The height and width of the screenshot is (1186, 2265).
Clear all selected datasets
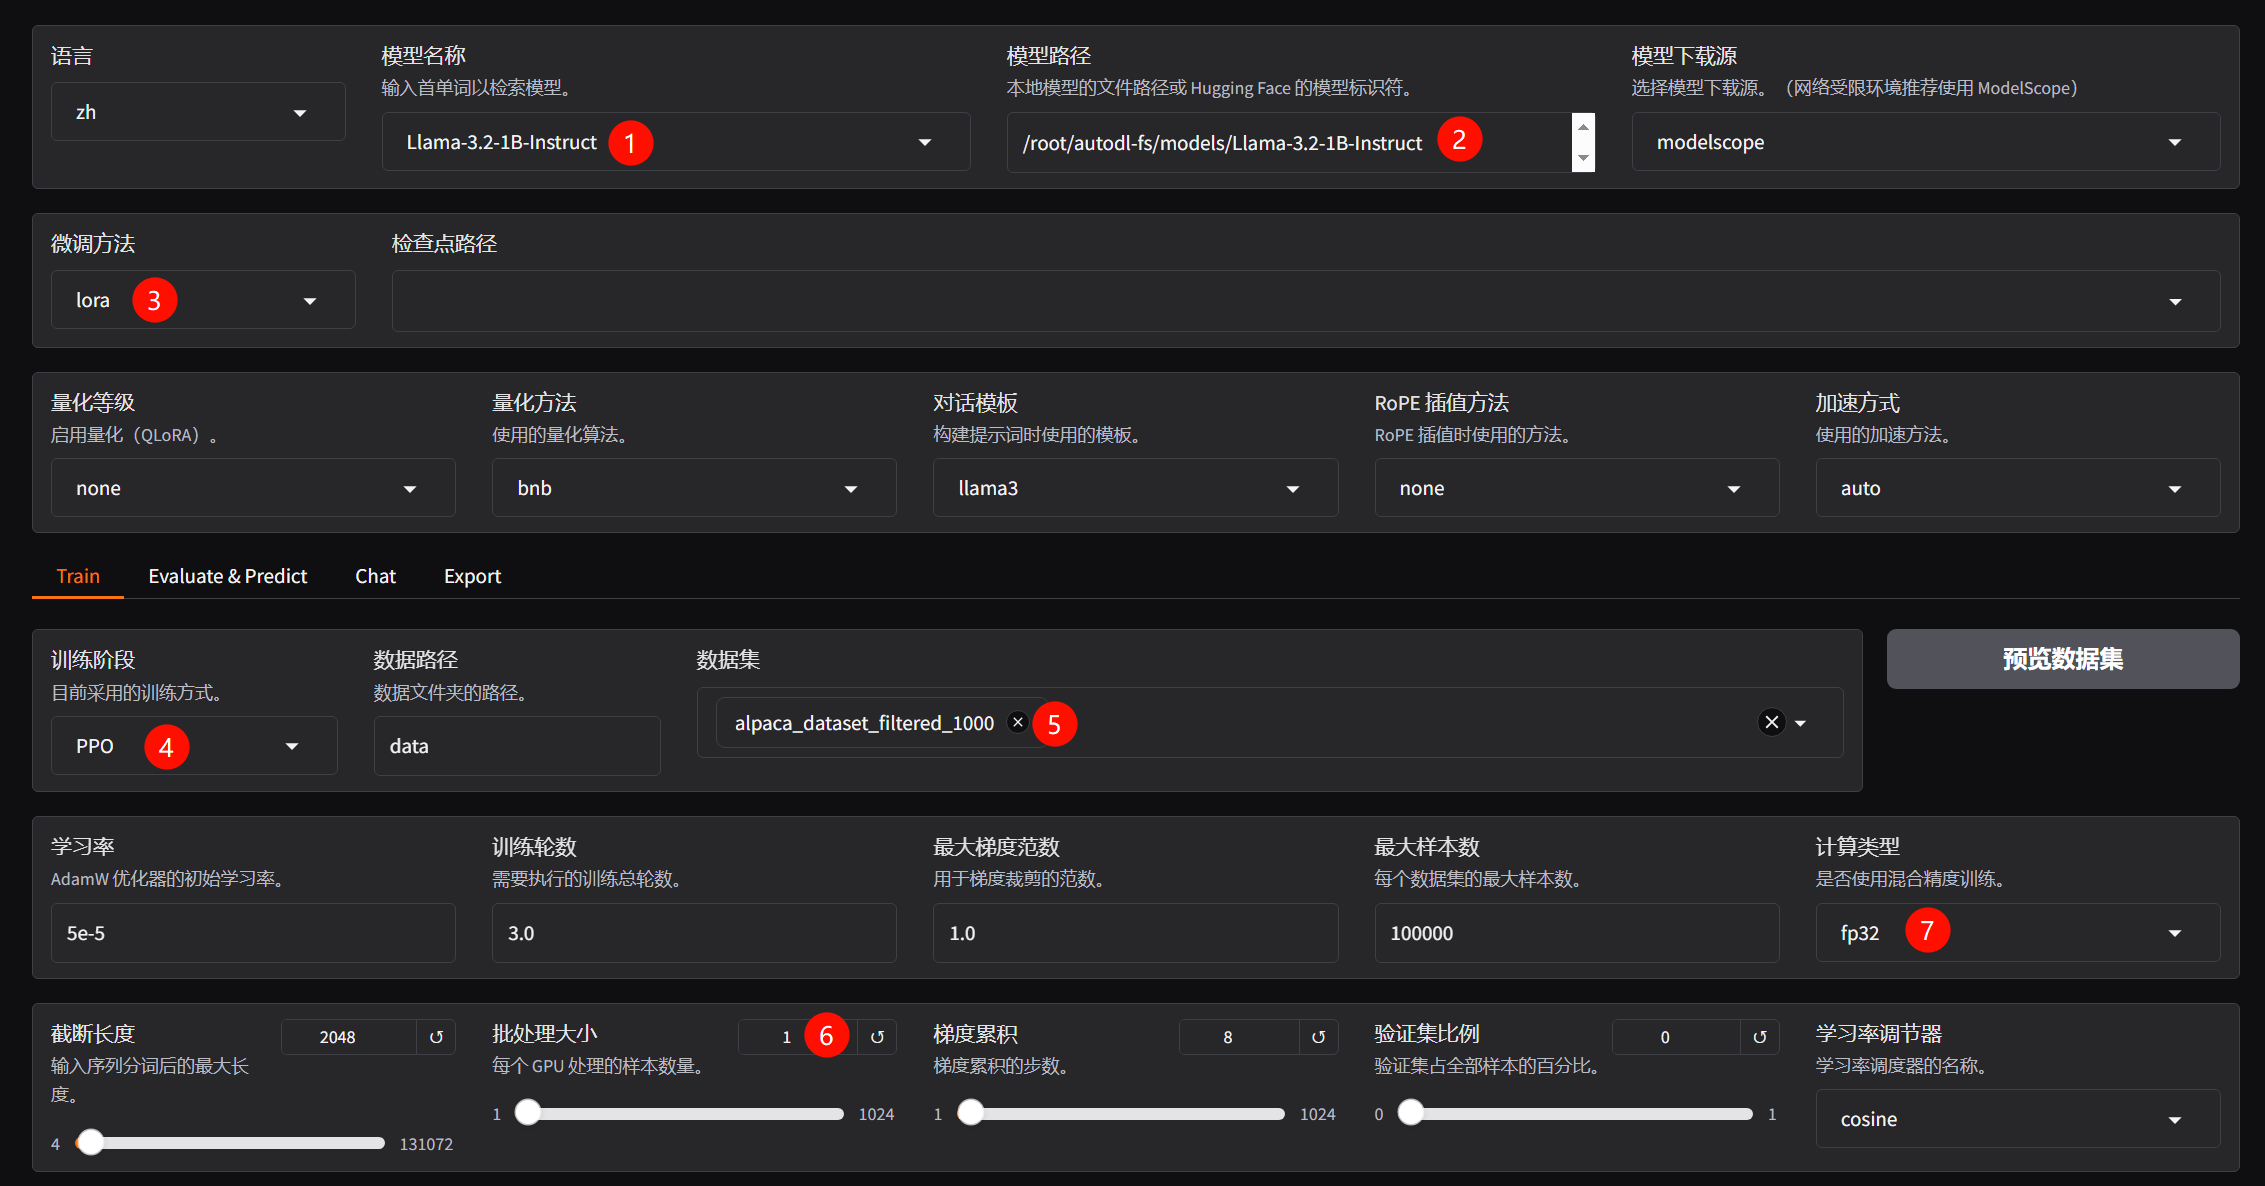(x=1771, y=722)
